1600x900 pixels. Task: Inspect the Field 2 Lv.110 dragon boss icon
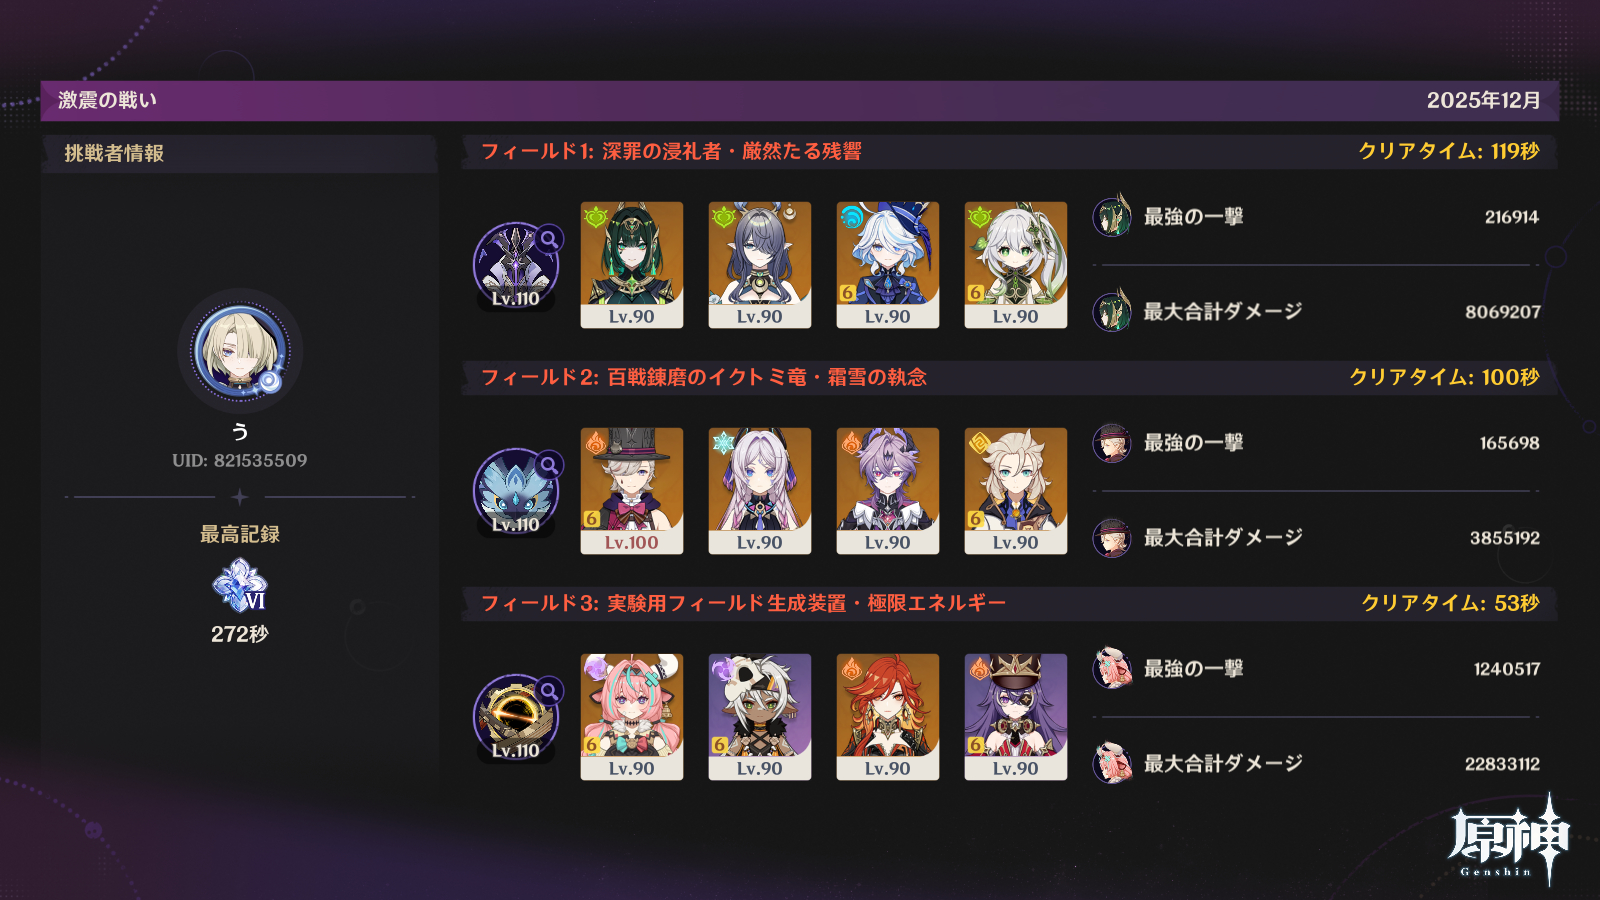517,492
